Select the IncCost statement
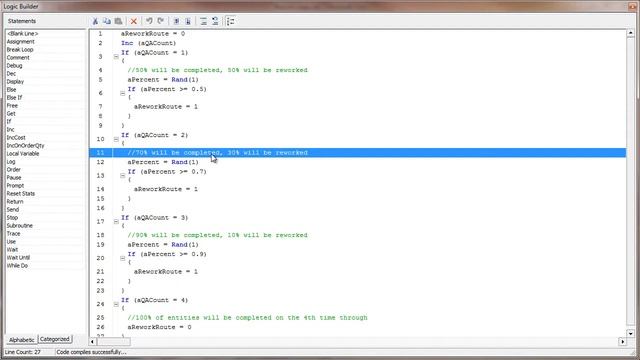The height and width of the screenshot is (360, 640). click(x=16, y=138)
